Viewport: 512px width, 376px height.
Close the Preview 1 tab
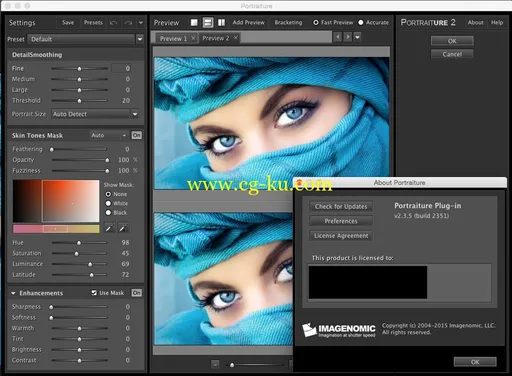click(x=193, y=38)
